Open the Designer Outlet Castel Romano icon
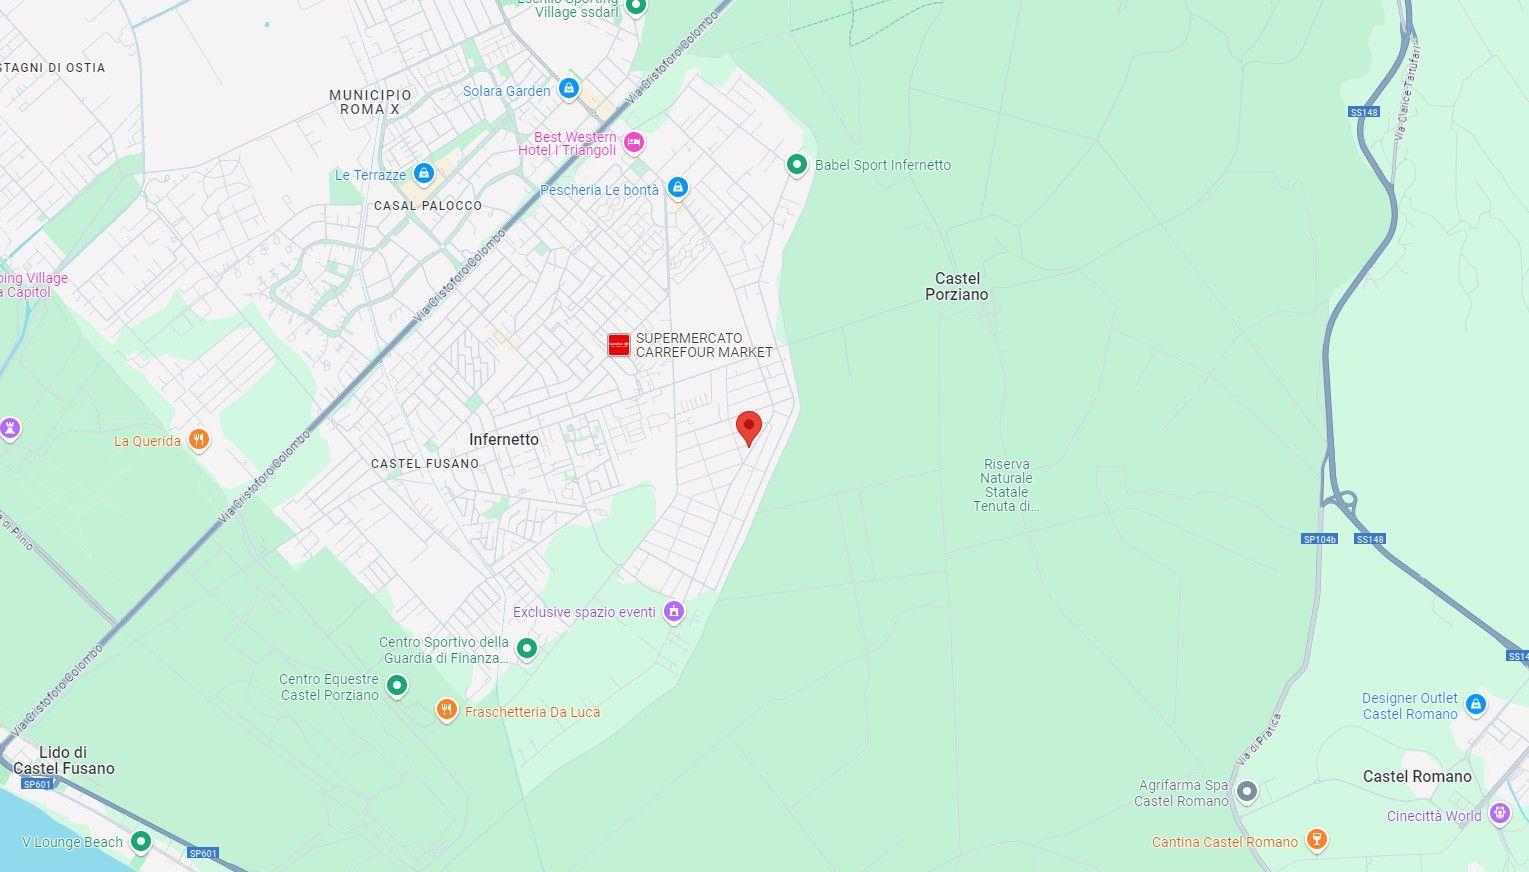The height and width of the screenshot is (872, 1529). (x=1476, y=705)
